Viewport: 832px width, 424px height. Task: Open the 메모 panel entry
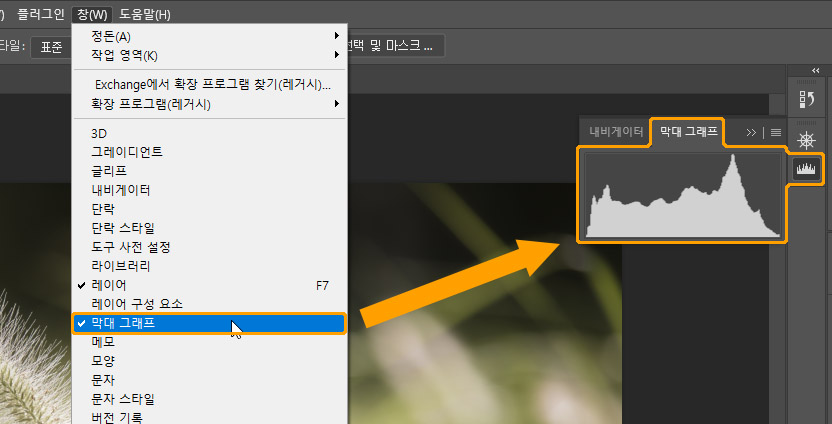pyautogui.click(x=209, y=342)
